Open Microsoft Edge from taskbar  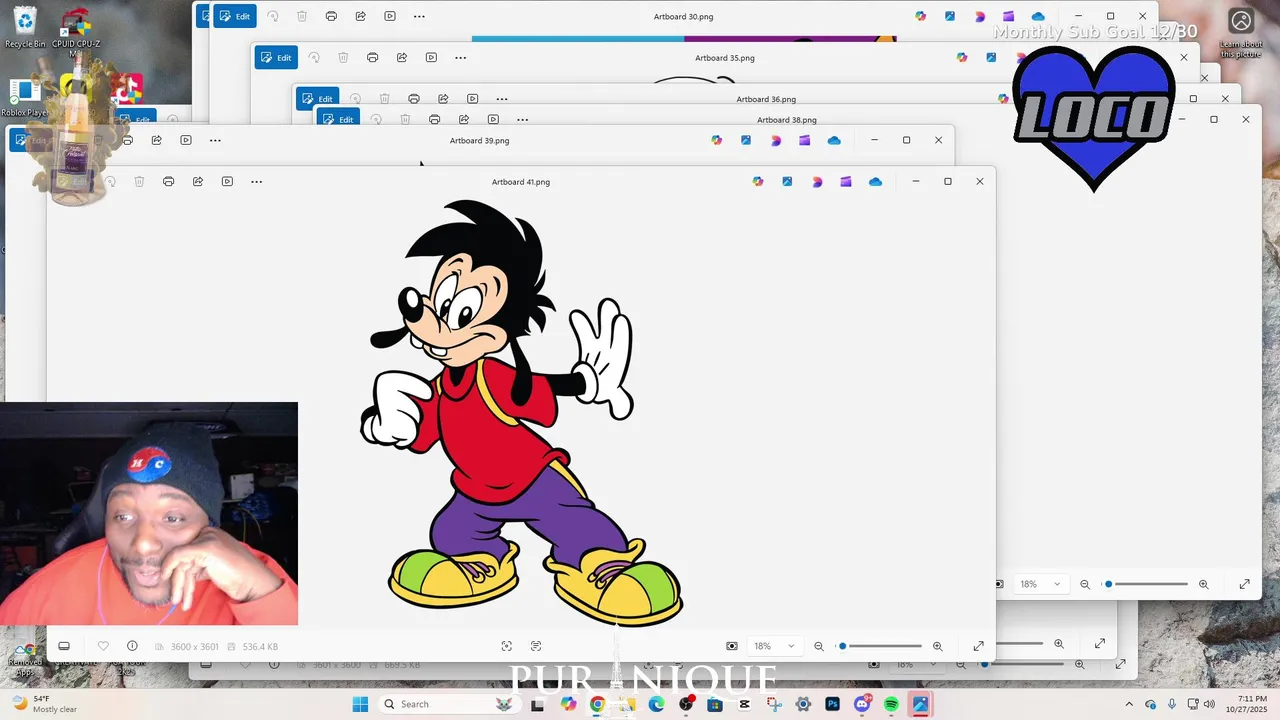[656, 704]
